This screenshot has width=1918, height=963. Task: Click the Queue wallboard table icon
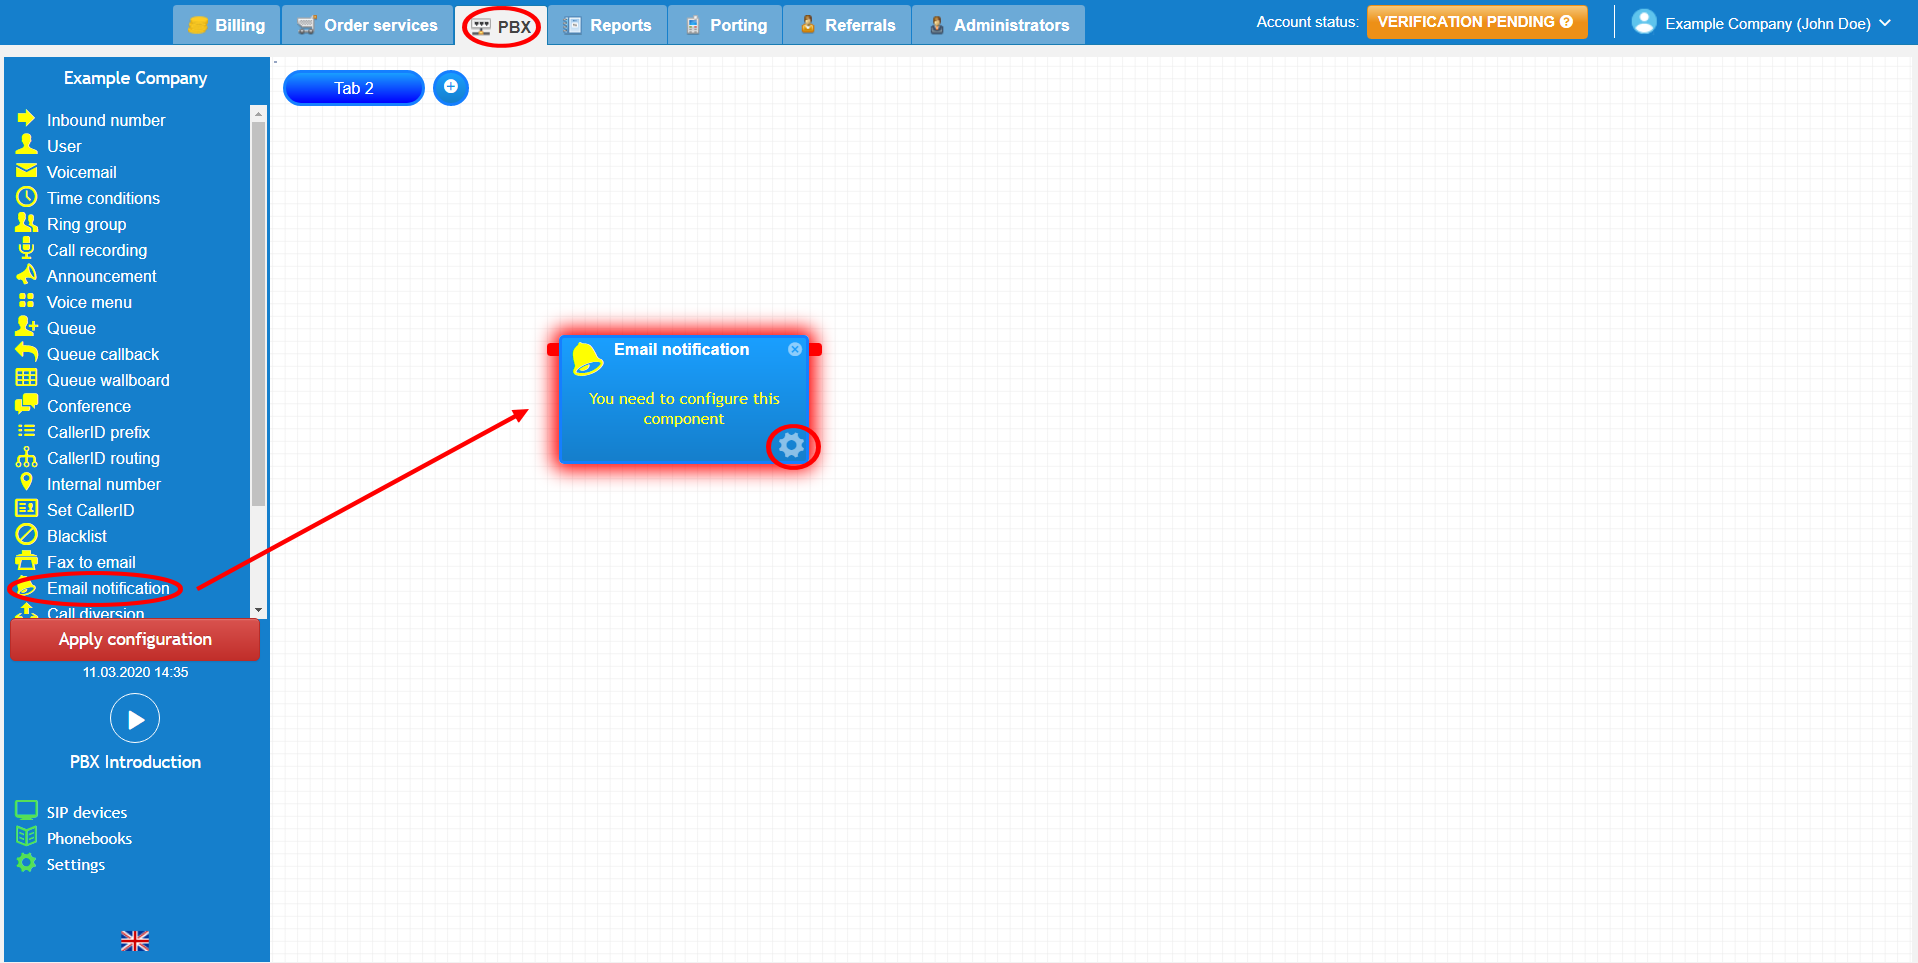26,379
